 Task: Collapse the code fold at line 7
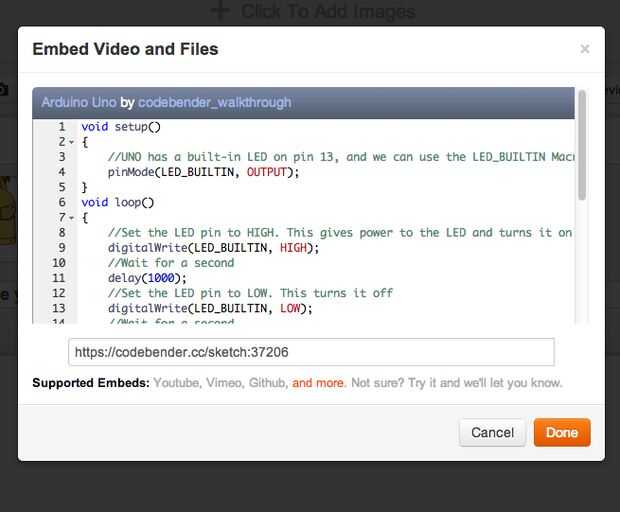(x=72, y=217)
